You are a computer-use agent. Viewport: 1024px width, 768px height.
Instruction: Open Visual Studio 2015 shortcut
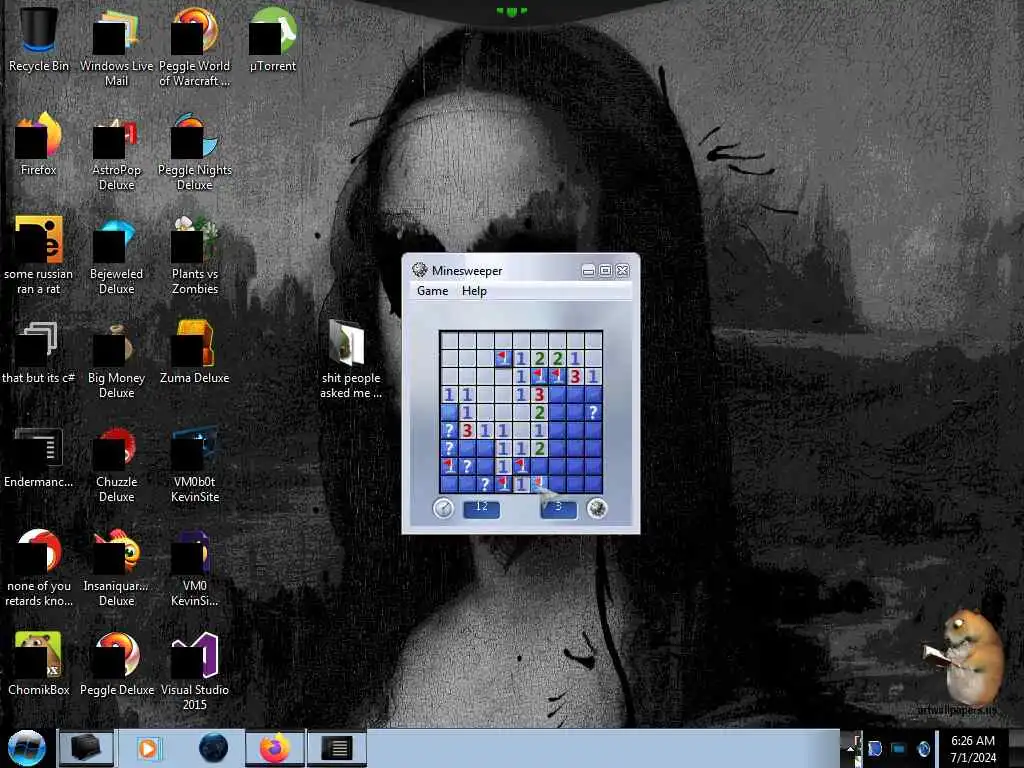195,671
